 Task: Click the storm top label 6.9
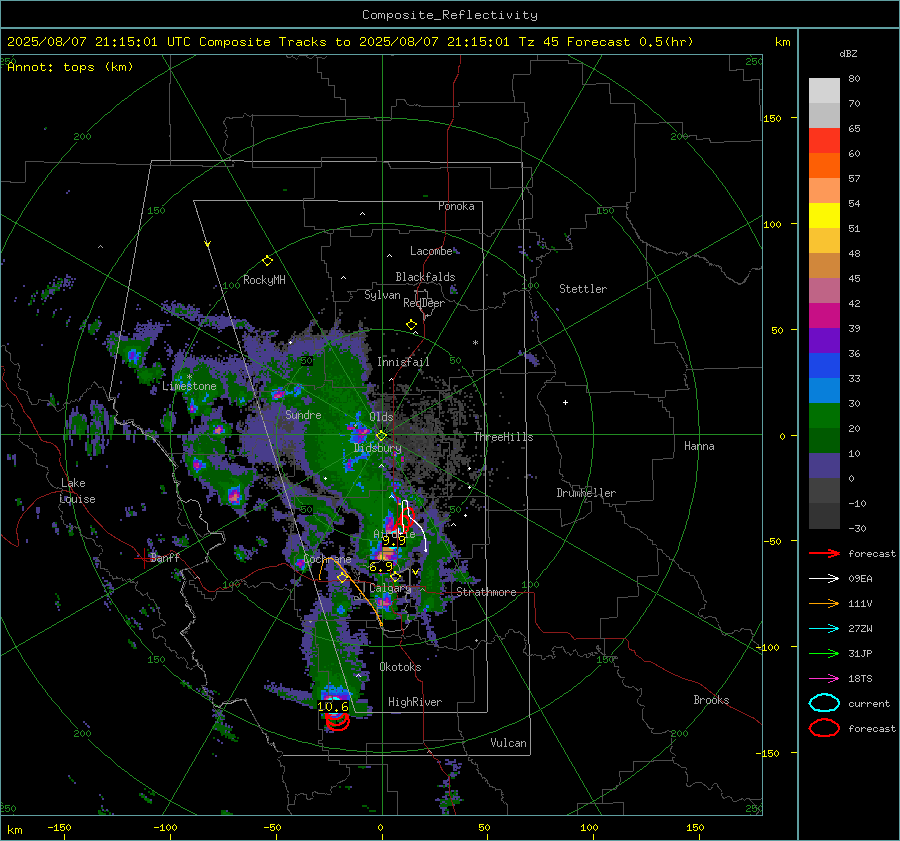[381, 567]
